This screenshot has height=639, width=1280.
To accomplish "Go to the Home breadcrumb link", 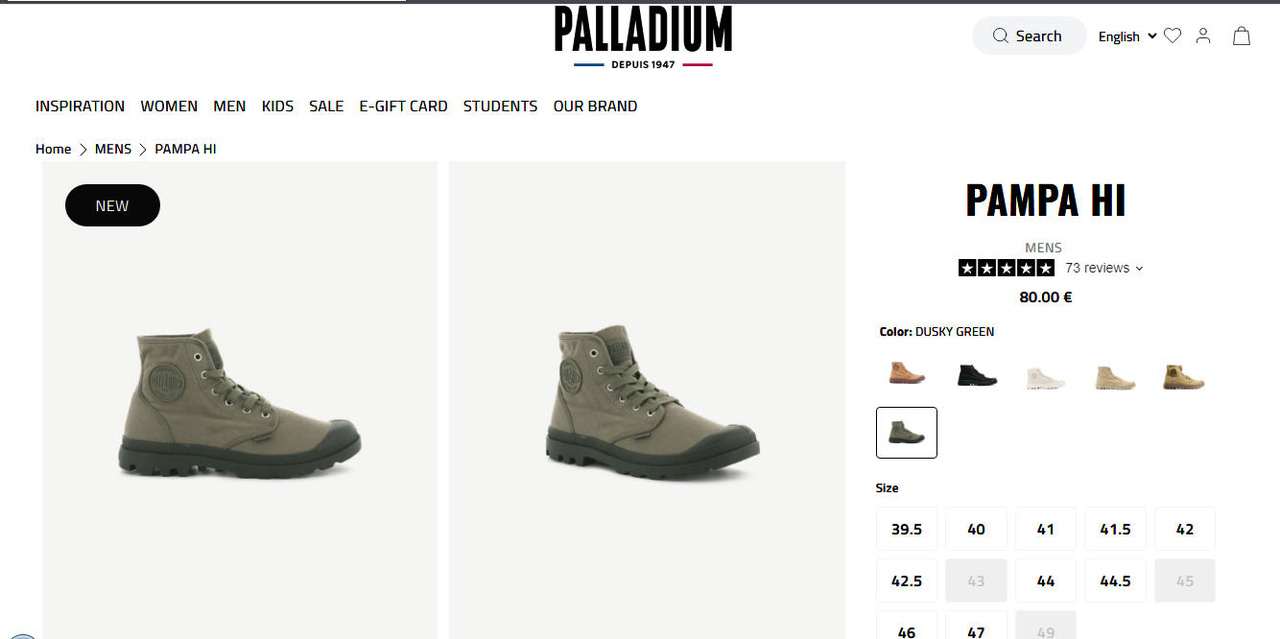I will pyautogui.click(x=53, y=149).
